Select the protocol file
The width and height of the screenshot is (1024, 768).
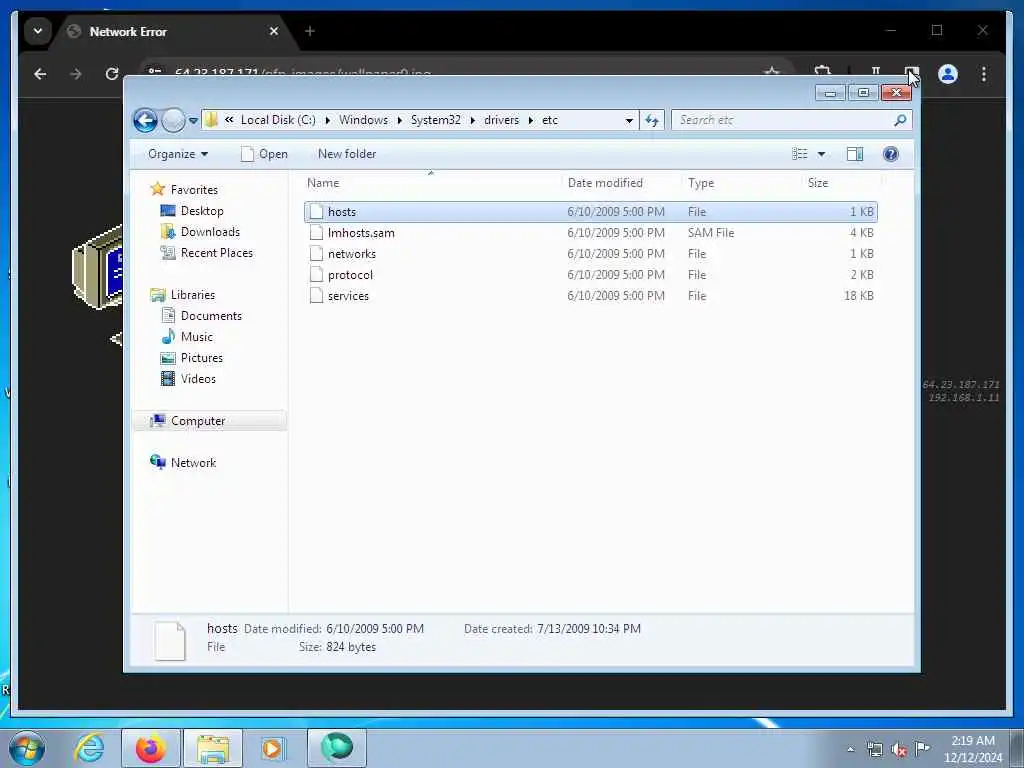click(x=590, y=275)
